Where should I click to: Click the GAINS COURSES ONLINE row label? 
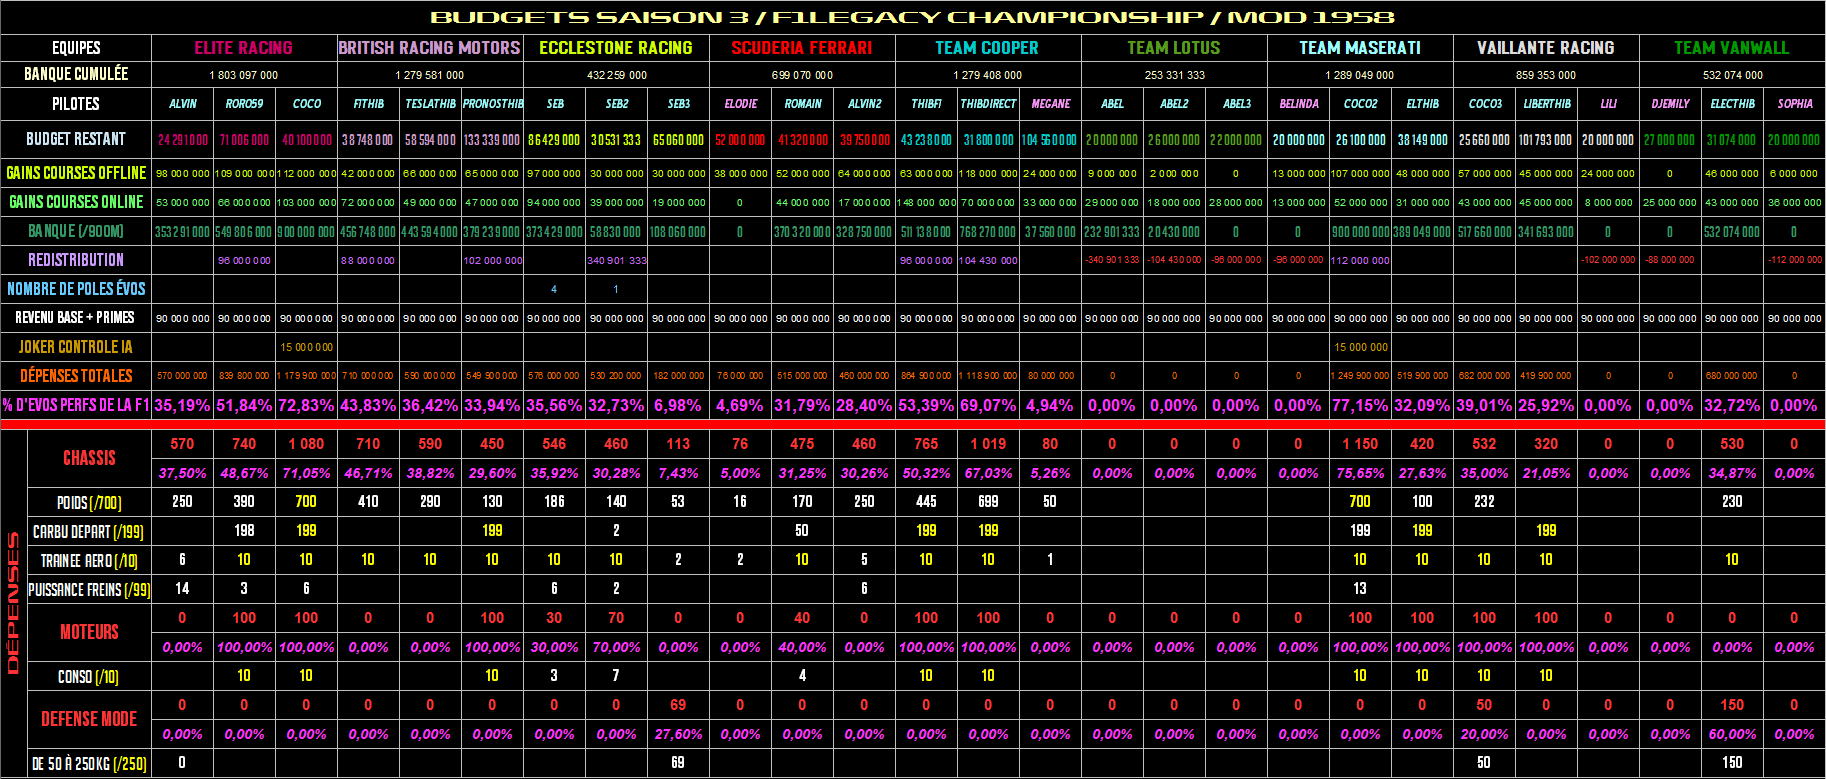76,202
